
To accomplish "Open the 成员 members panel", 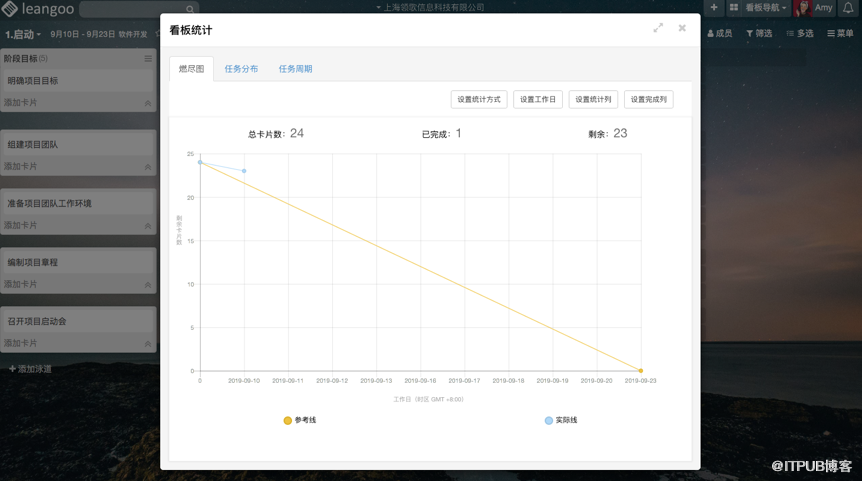I will point(718,34).
